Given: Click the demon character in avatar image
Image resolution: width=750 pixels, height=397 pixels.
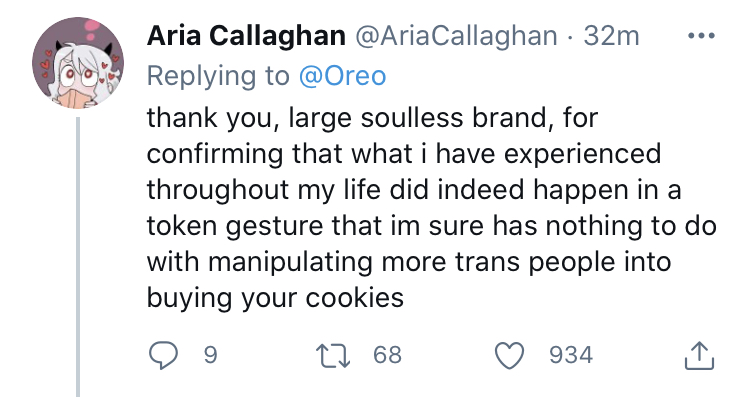Looking at the screenshot, I should click(x=81, y=74).
